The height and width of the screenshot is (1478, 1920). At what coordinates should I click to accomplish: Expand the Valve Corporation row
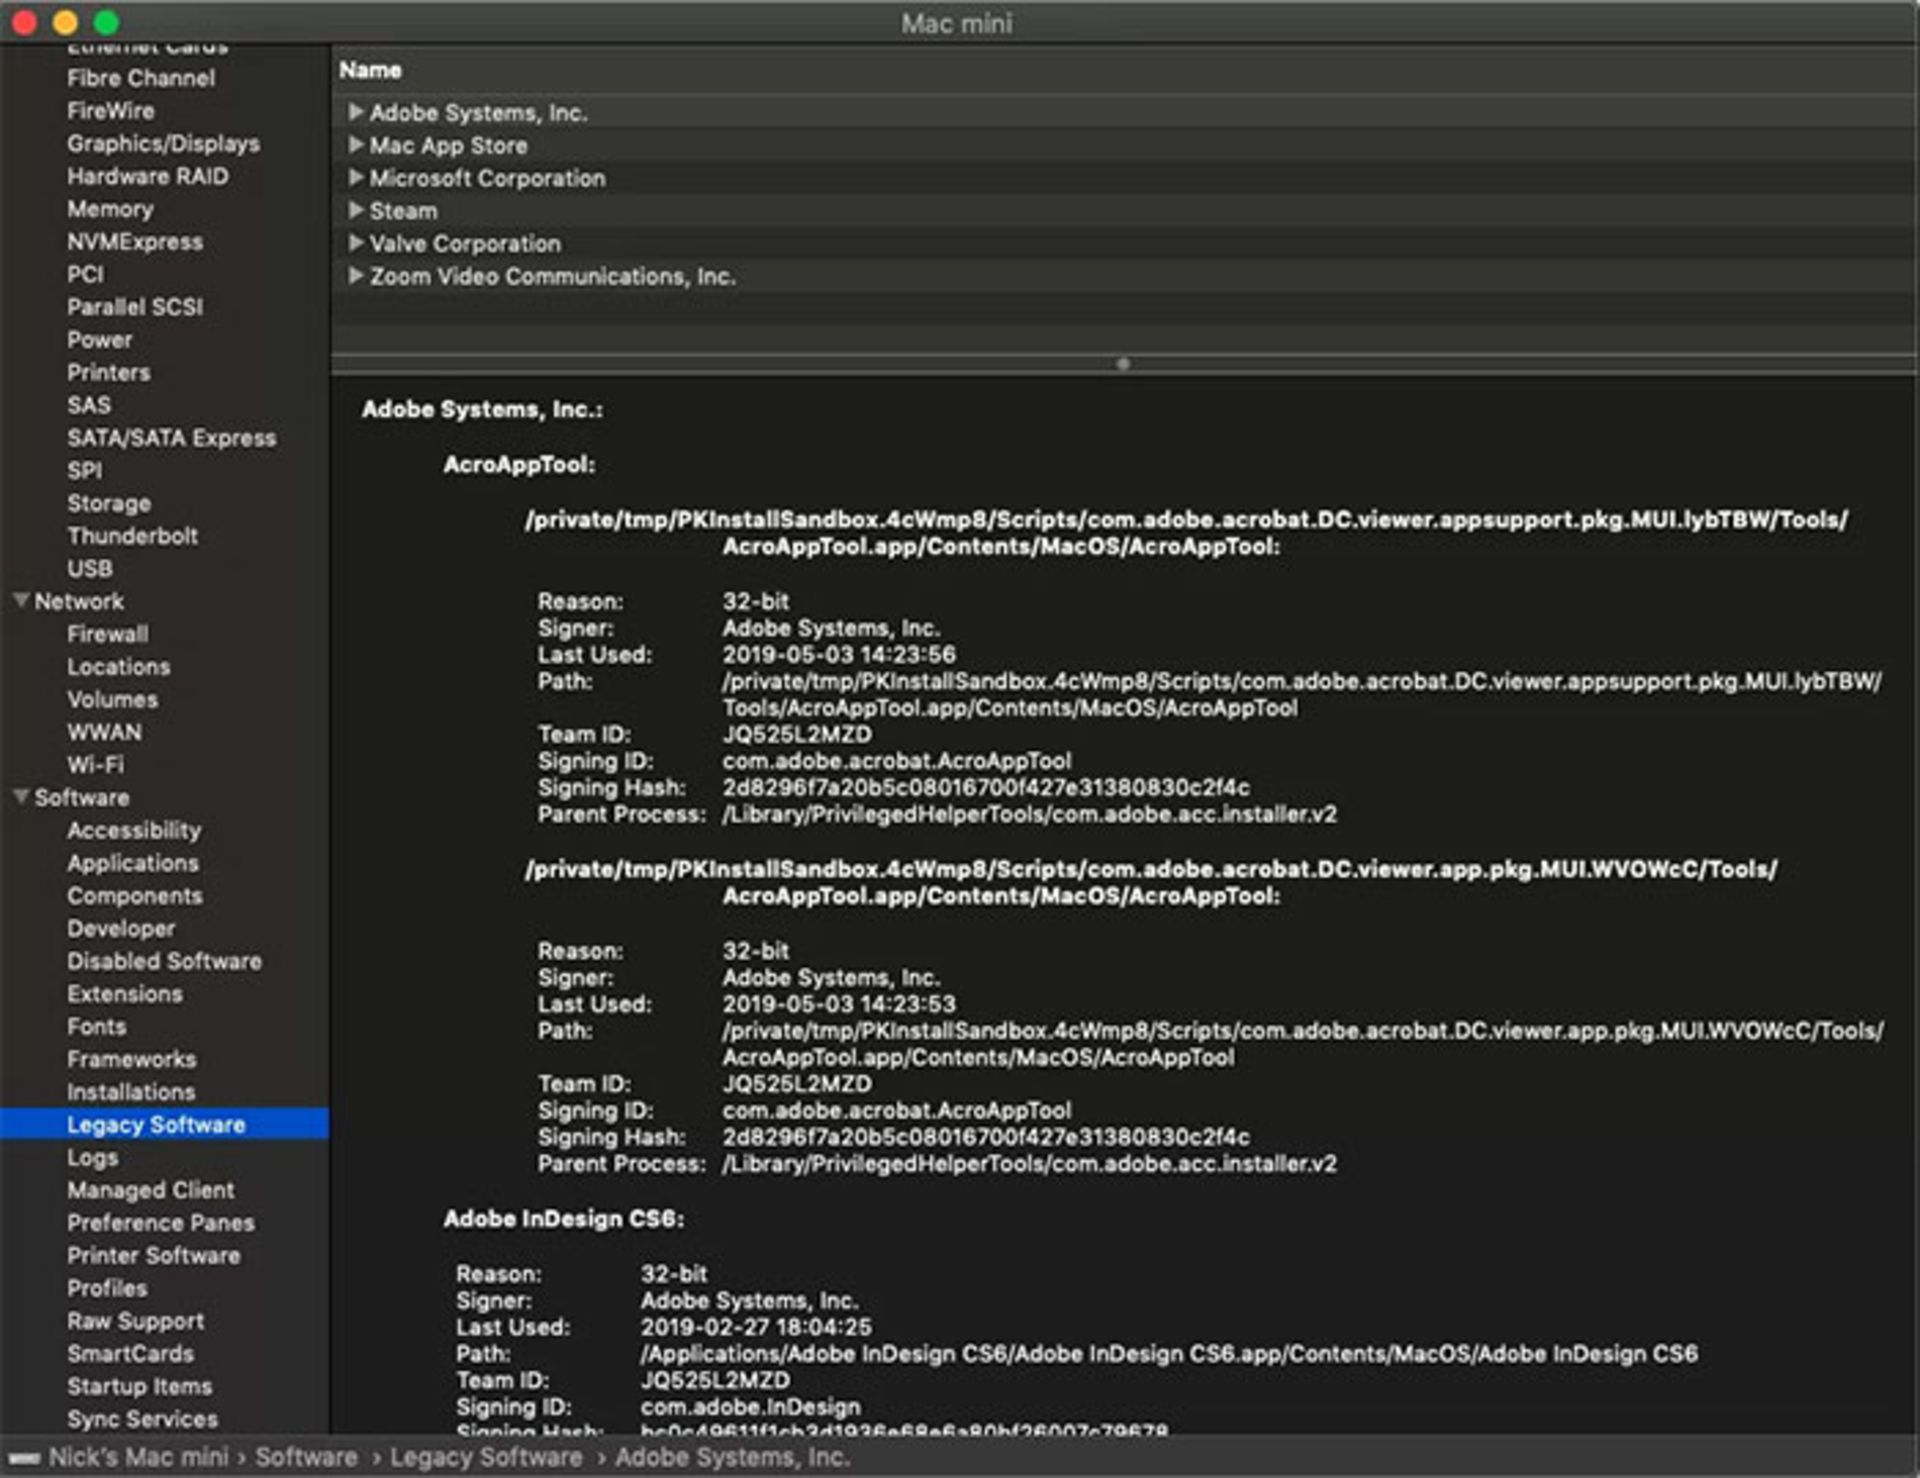[x=355, y=243]
